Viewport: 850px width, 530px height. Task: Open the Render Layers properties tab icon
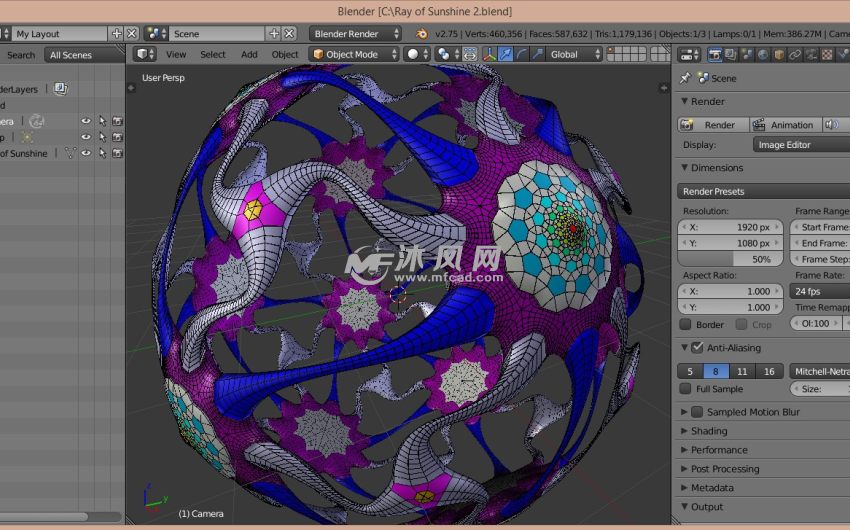tap(731, 54)
